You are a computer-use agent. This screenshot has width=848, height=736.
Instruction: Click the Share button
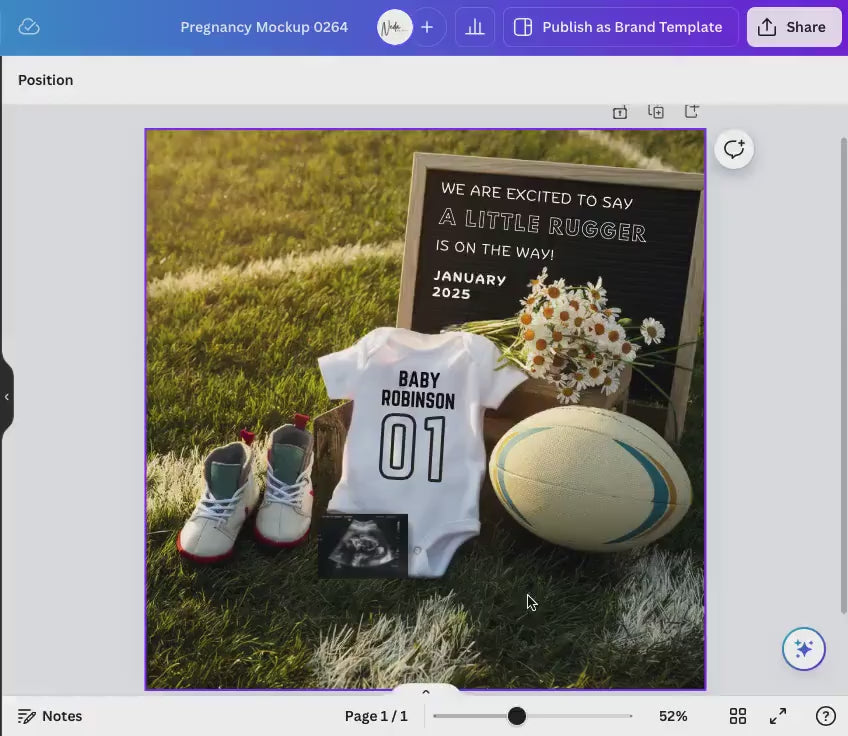pyautogui.click(x=793, y=27)
